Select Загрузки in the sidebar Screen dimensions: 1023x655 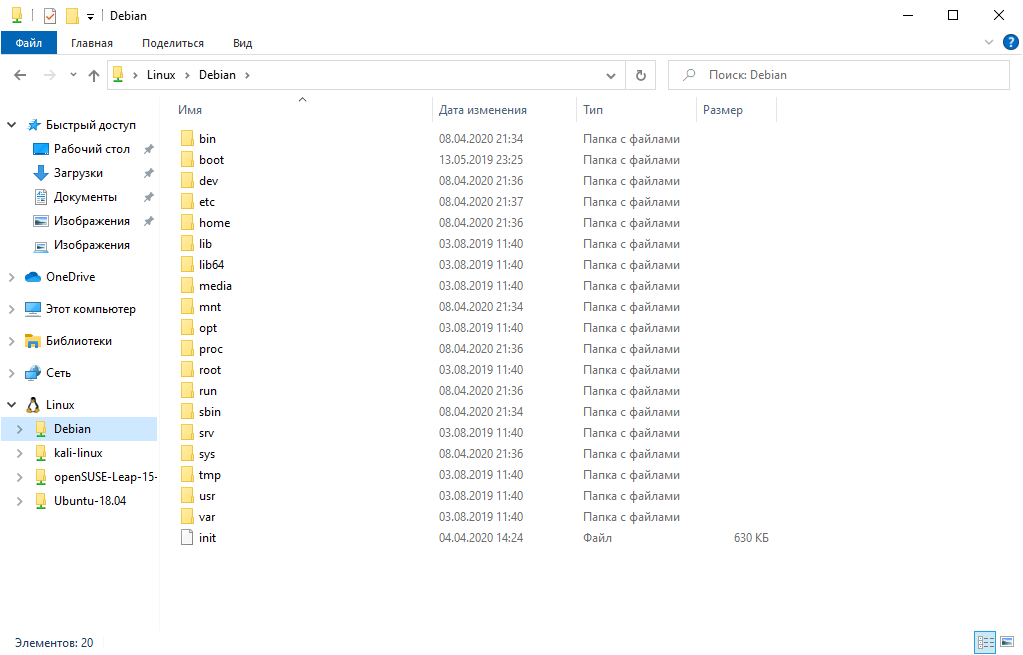coord(78,173)
